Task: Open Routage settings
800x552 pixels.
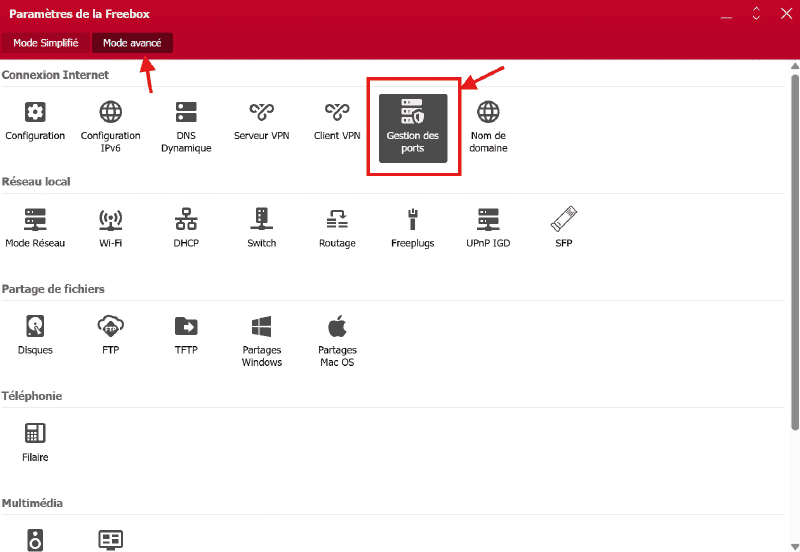Action: click(x=337, y=228)
